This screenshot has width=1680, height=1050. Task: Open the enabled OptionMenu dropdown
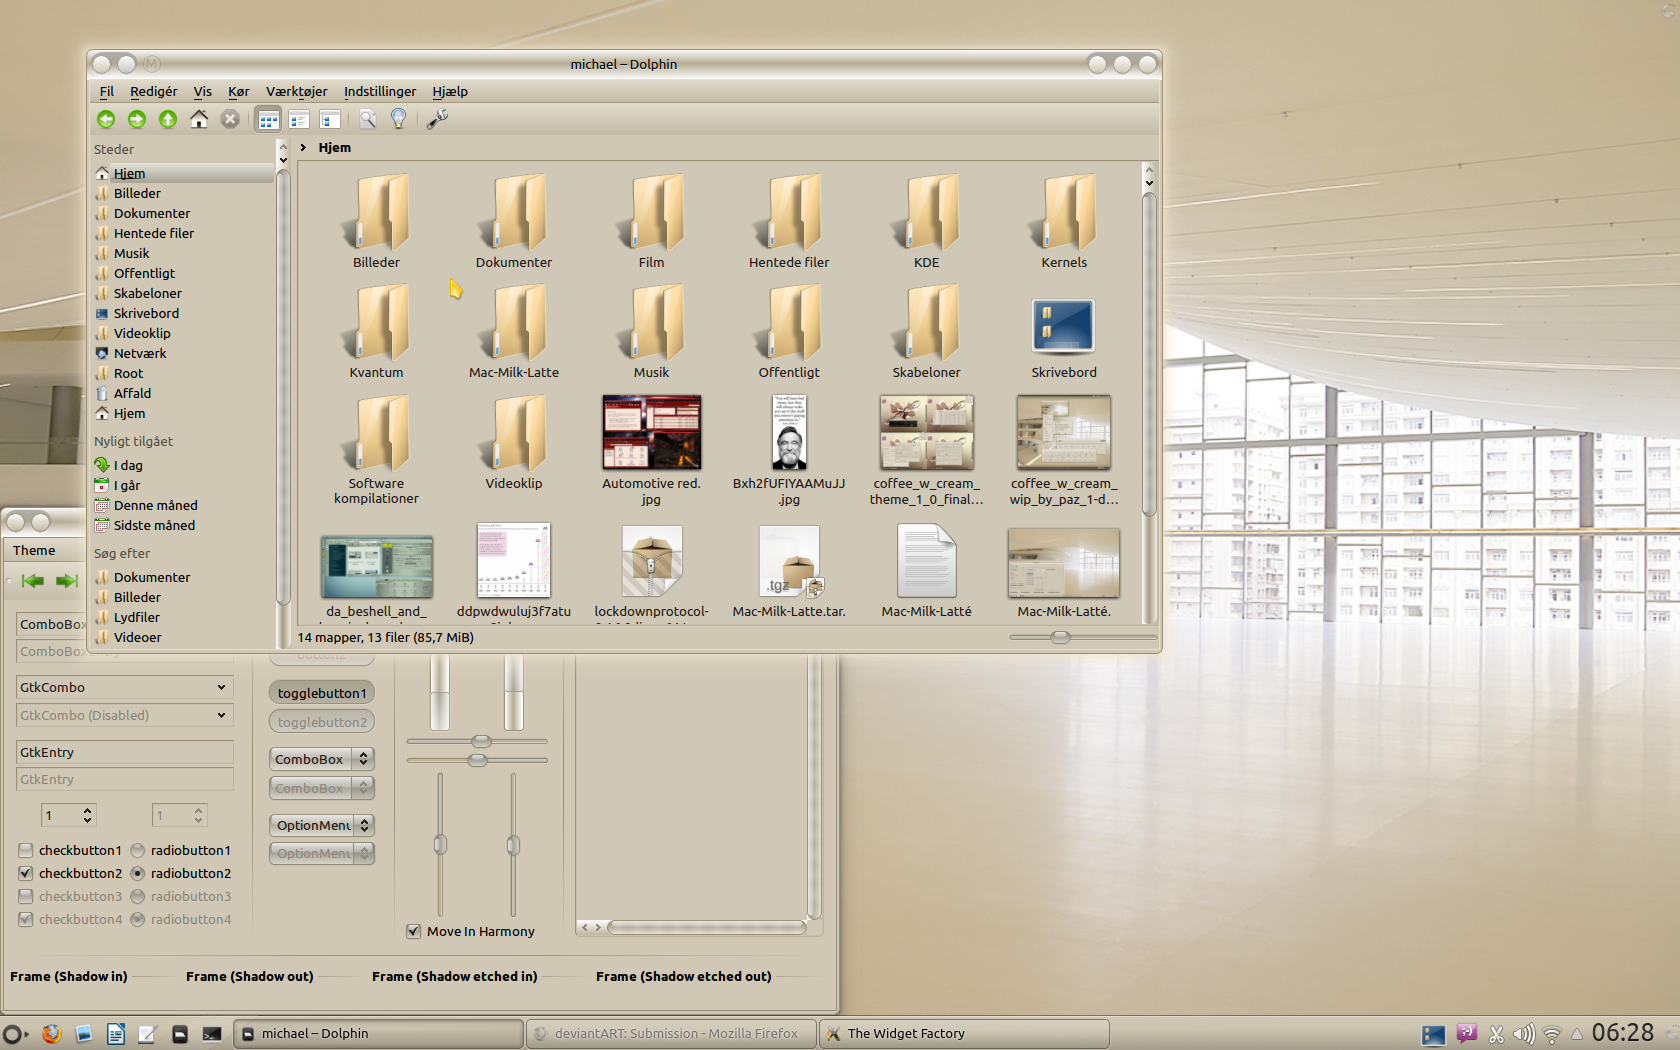point(321,825)
